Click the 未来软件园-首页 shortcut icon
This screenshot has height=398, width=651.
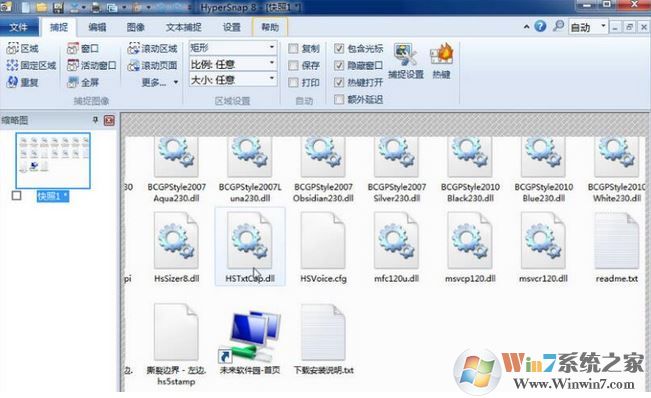coord(250,335)
